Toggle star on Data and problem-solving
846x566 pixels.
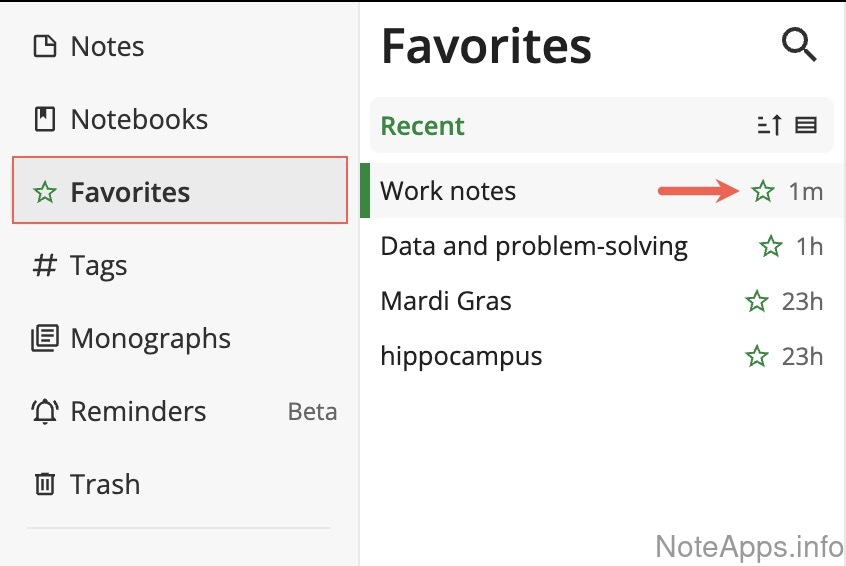[771, 246]
